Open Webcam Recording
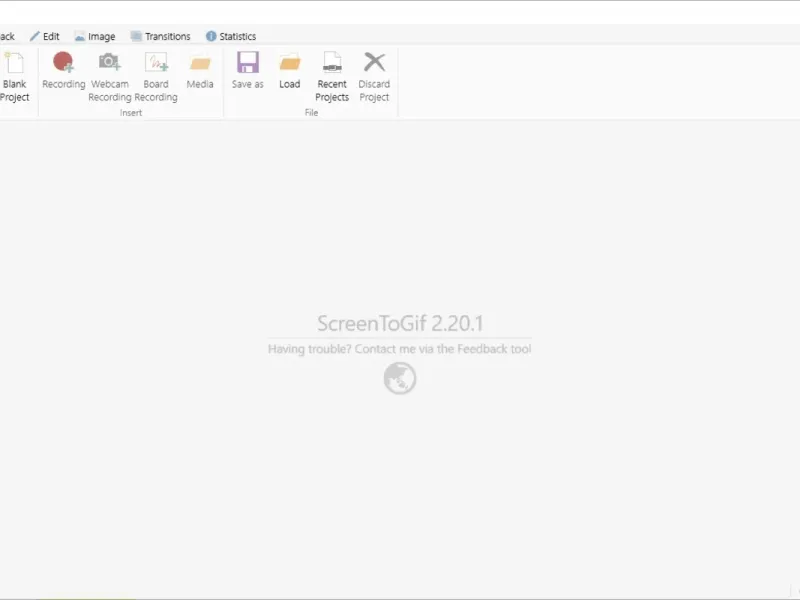 click(110, 77)
